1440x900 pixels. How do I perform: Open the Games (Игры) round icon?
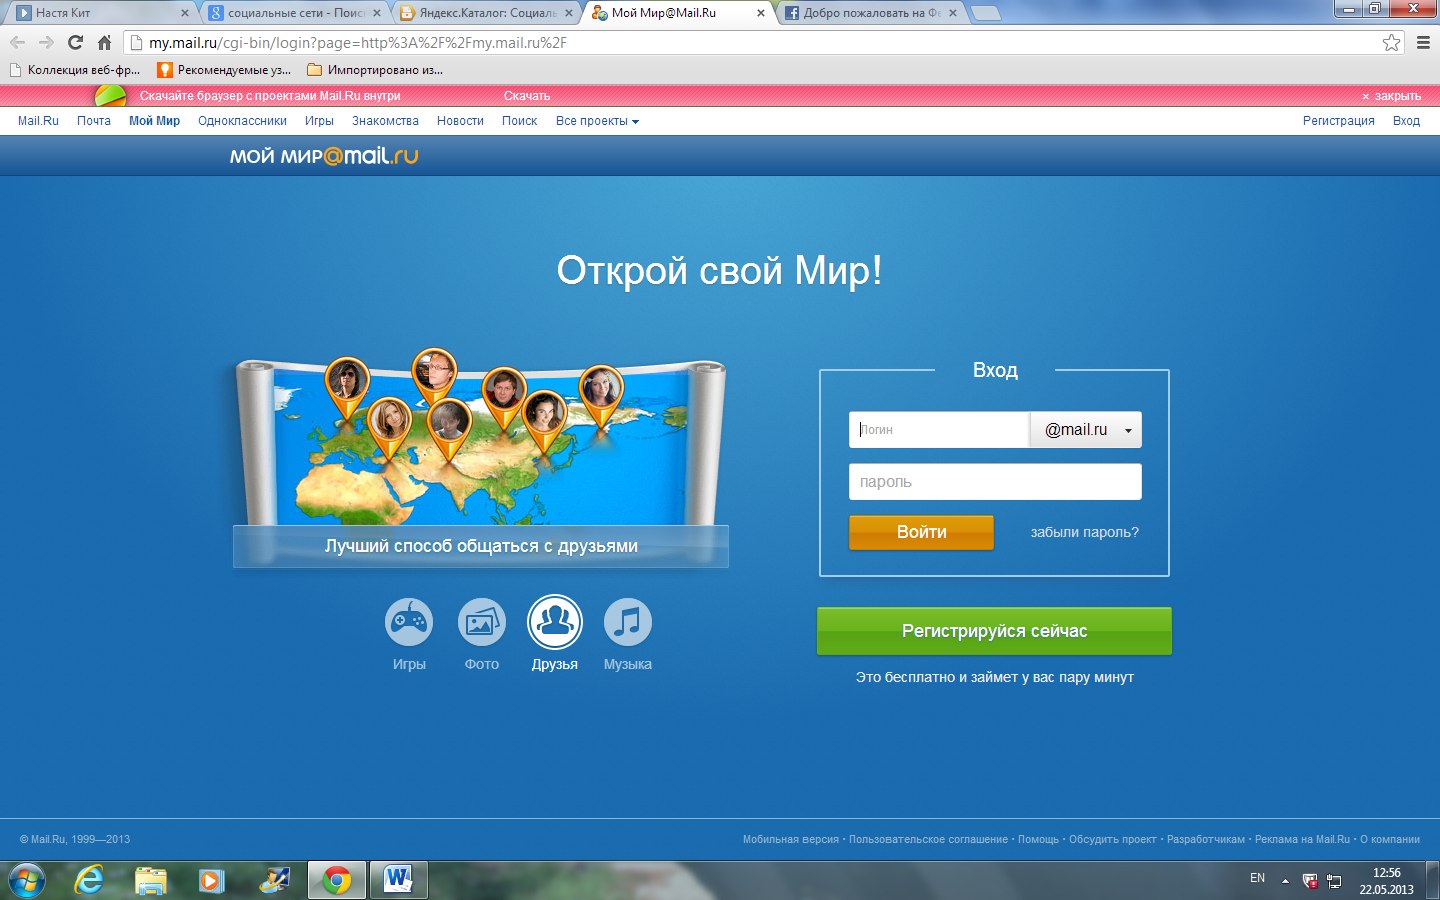tap(409, 621)
